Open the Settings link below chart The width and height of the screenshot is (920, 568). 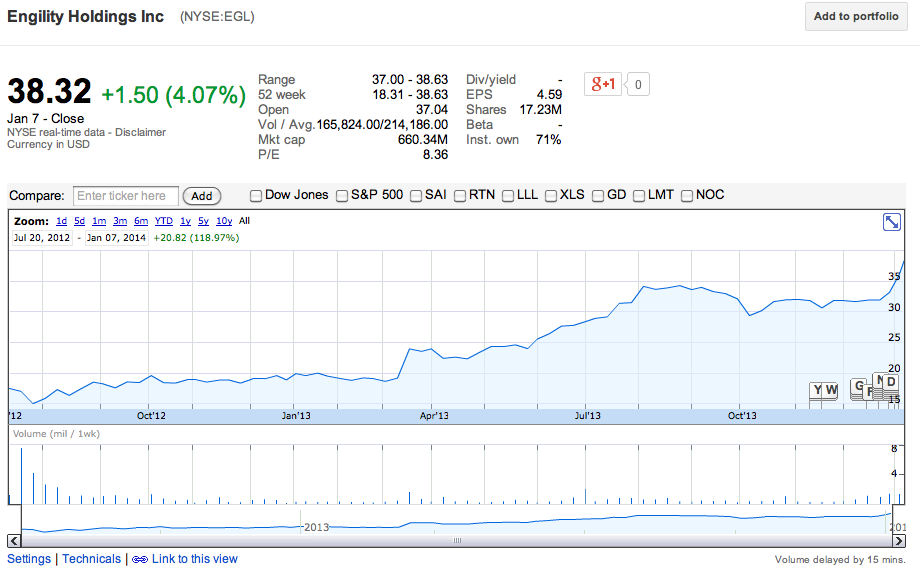pos(29,559)
